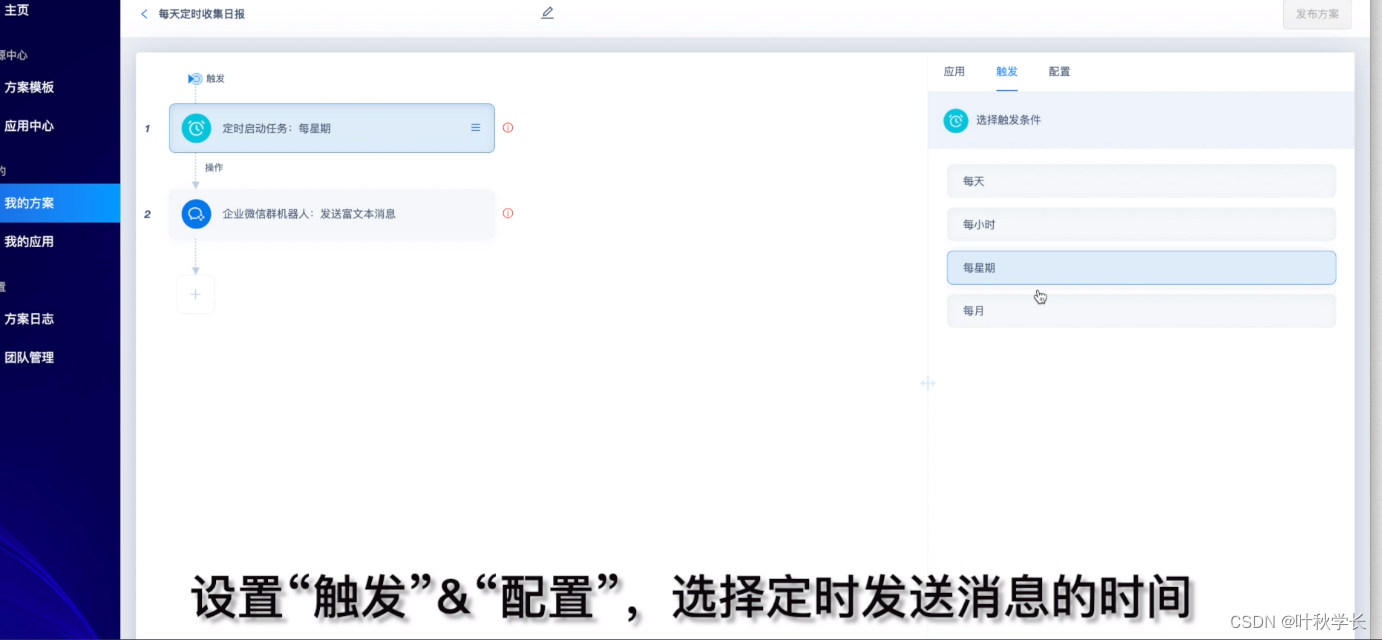Click the trigger icon beside 选择触发条件

(956, 120)
